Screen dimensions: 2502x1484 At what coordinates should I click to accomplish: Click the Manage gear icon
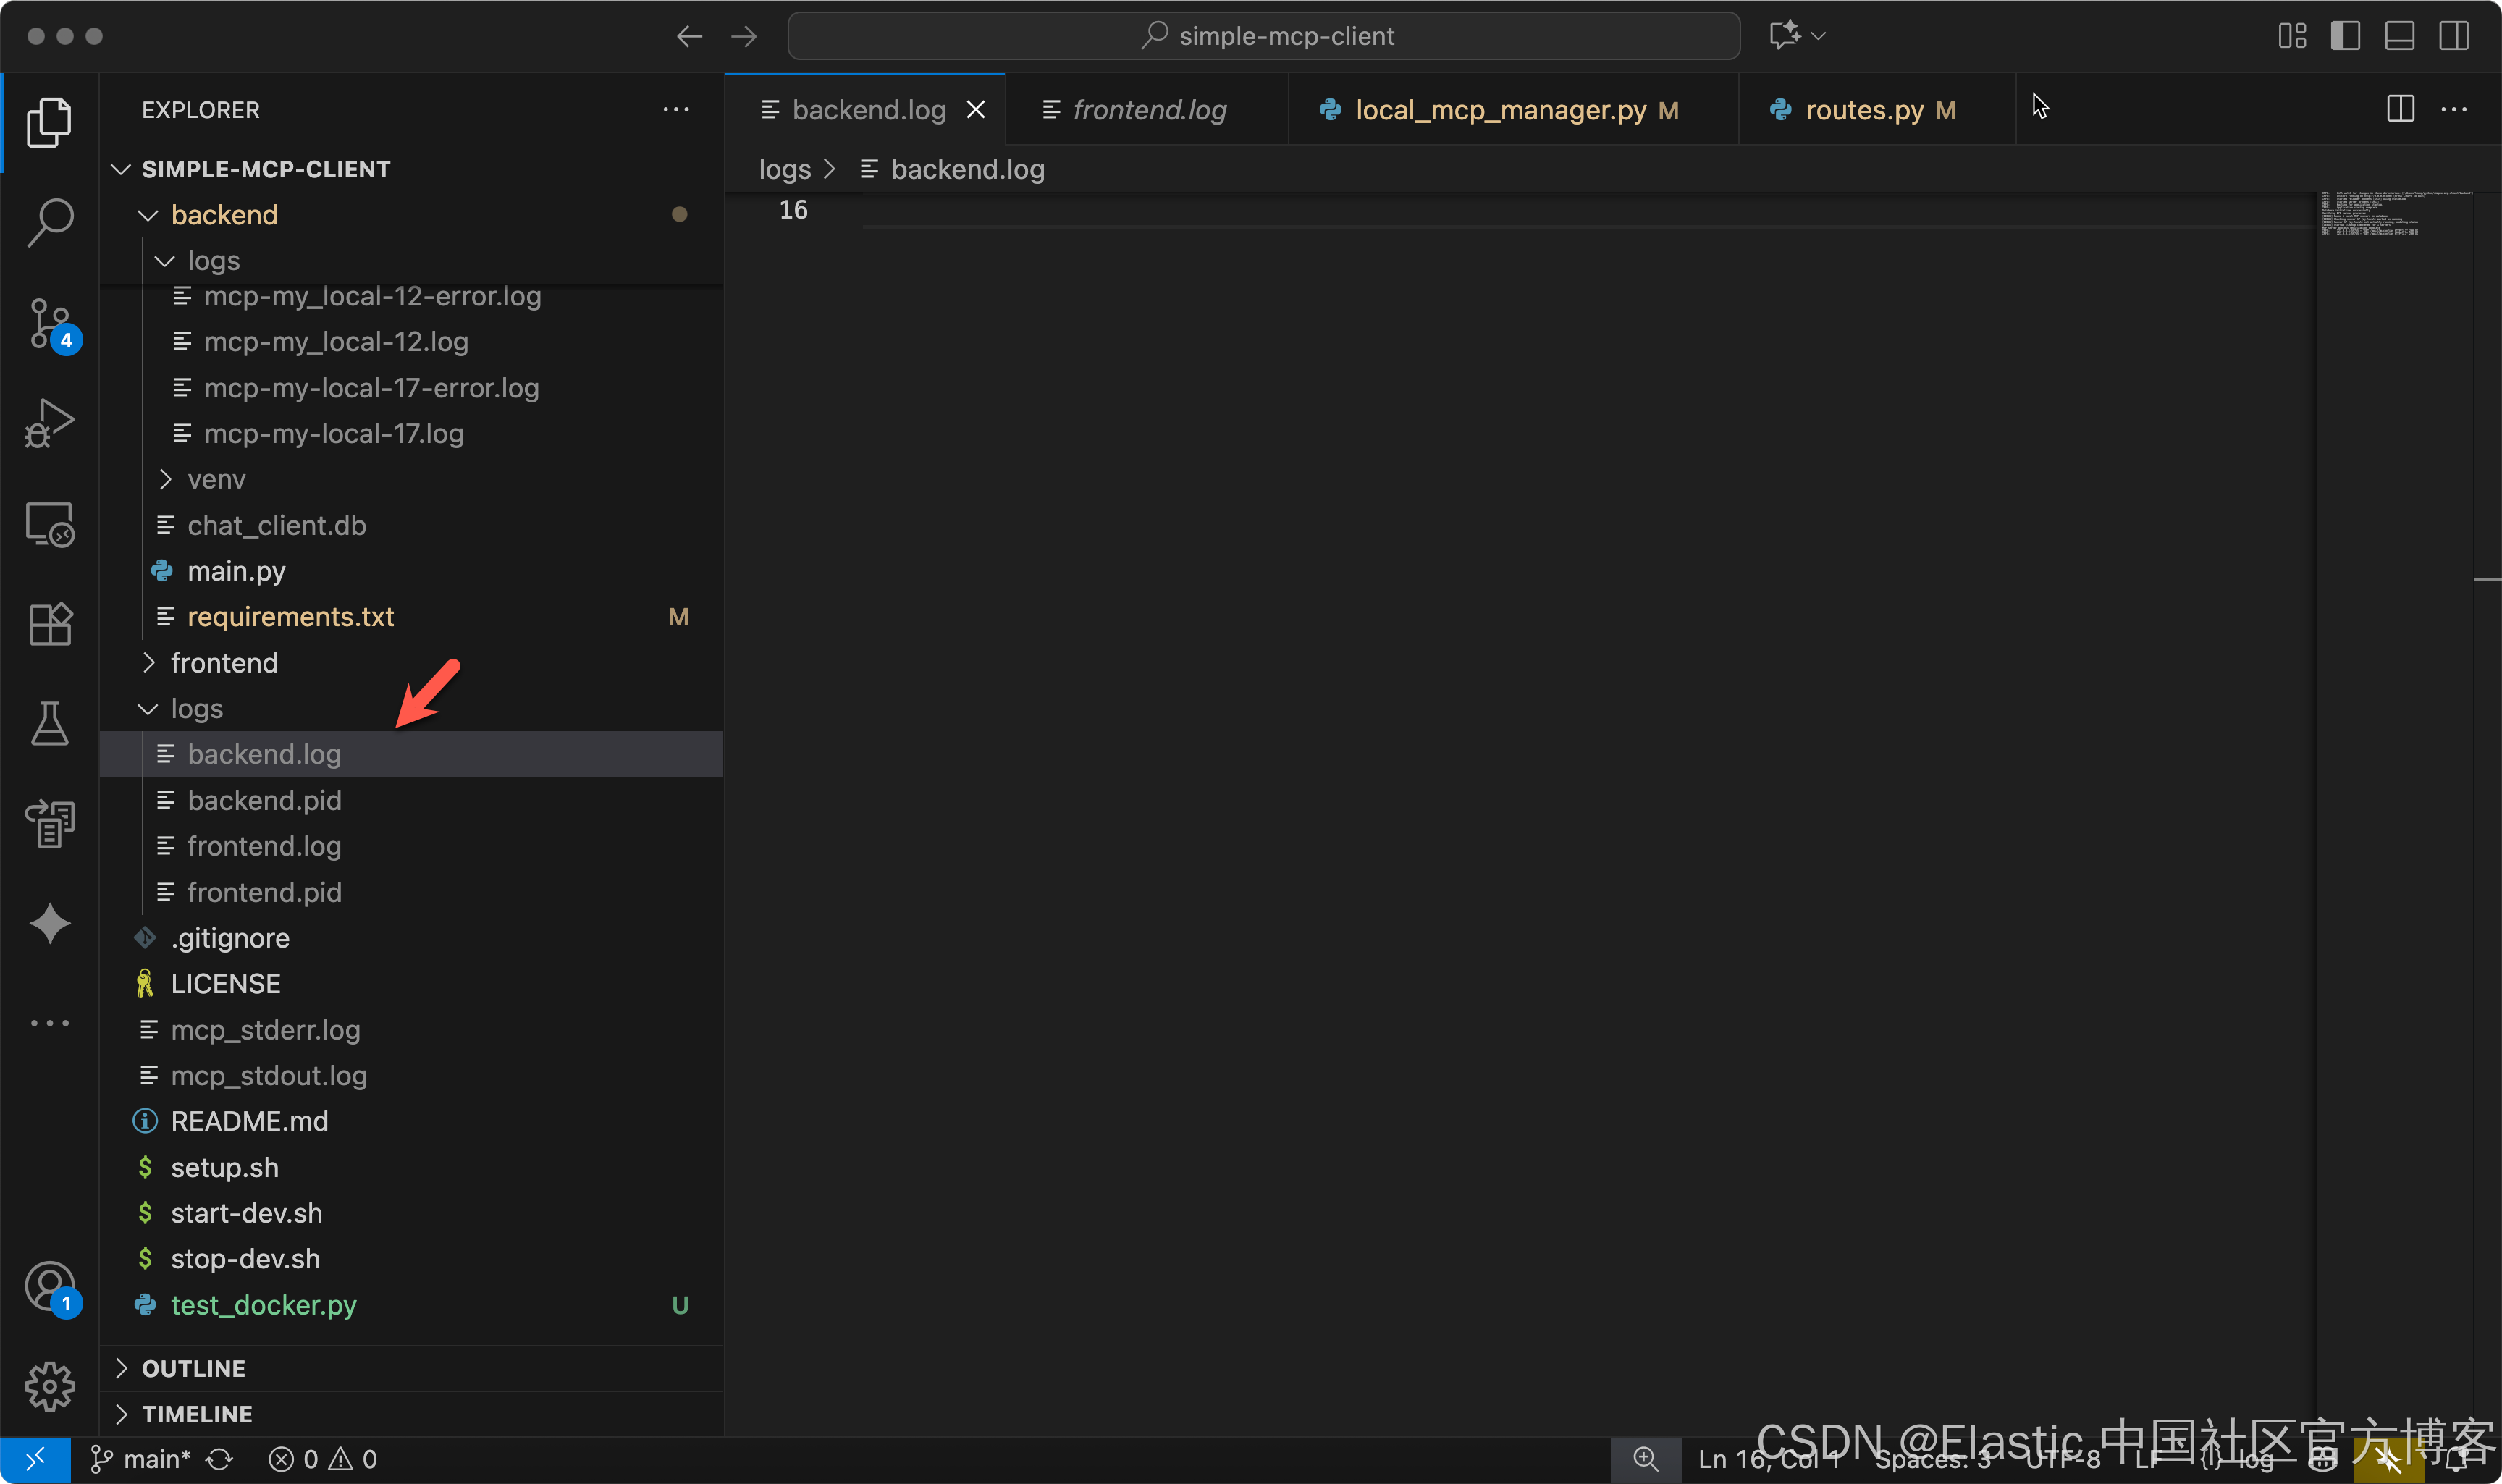pyautogui.click(x=49, y=1386)
